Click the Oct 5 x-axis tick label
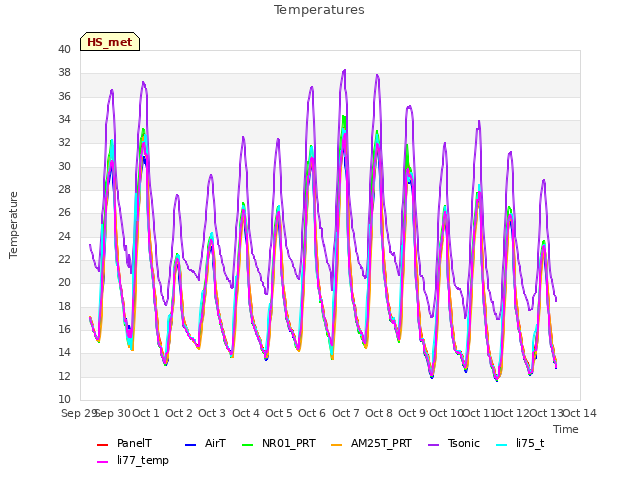 click(x=279, y=413)
